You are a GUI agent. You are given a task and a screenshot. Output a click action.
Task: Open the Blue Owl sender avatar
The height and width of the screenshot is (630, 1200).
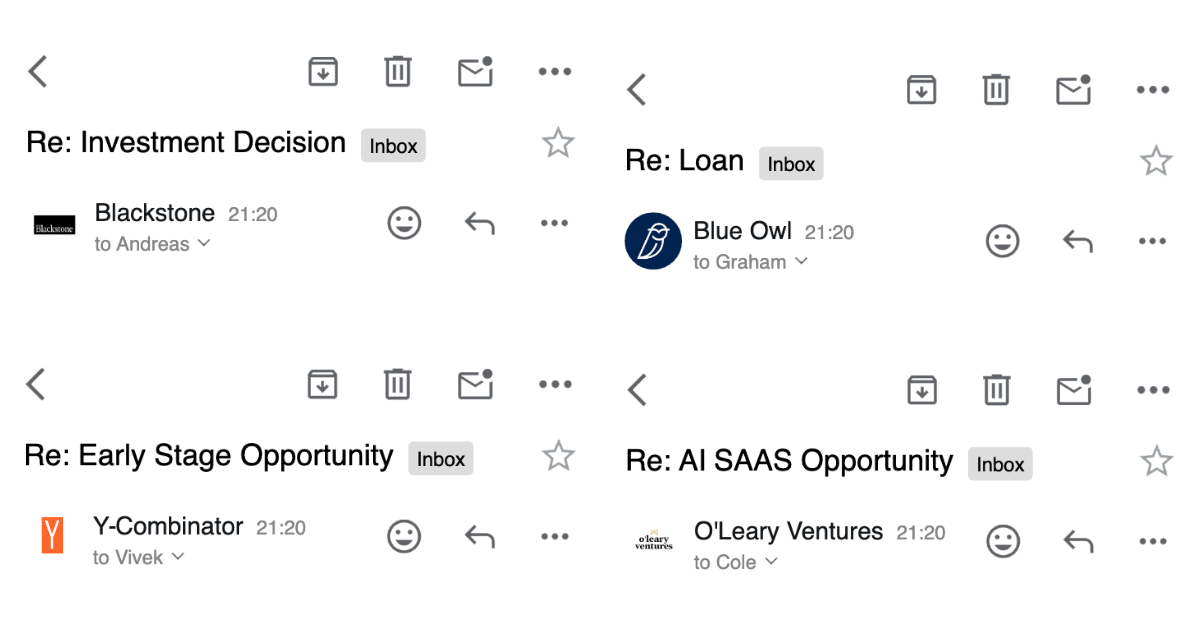click(653, 241)
